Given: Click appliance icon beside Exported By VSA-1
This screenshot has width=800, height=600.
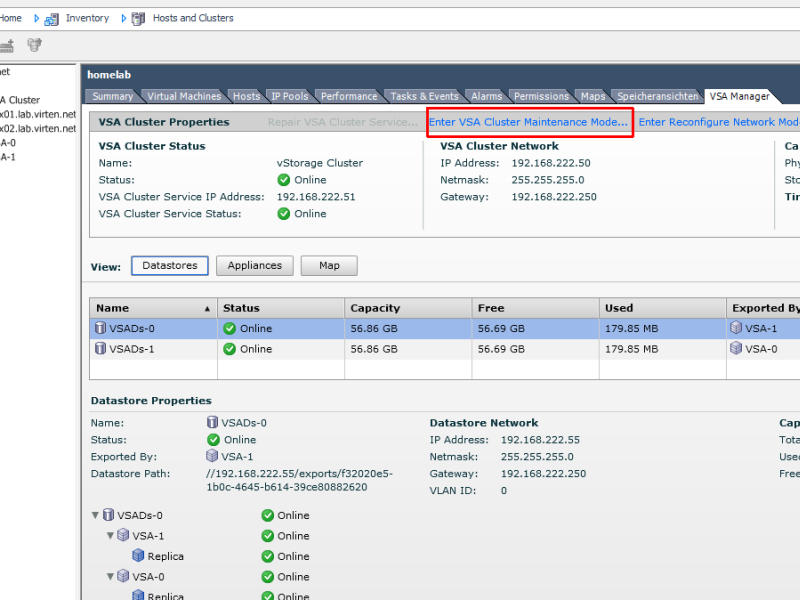Looking at the screenshot, I should tap(212, 455).
